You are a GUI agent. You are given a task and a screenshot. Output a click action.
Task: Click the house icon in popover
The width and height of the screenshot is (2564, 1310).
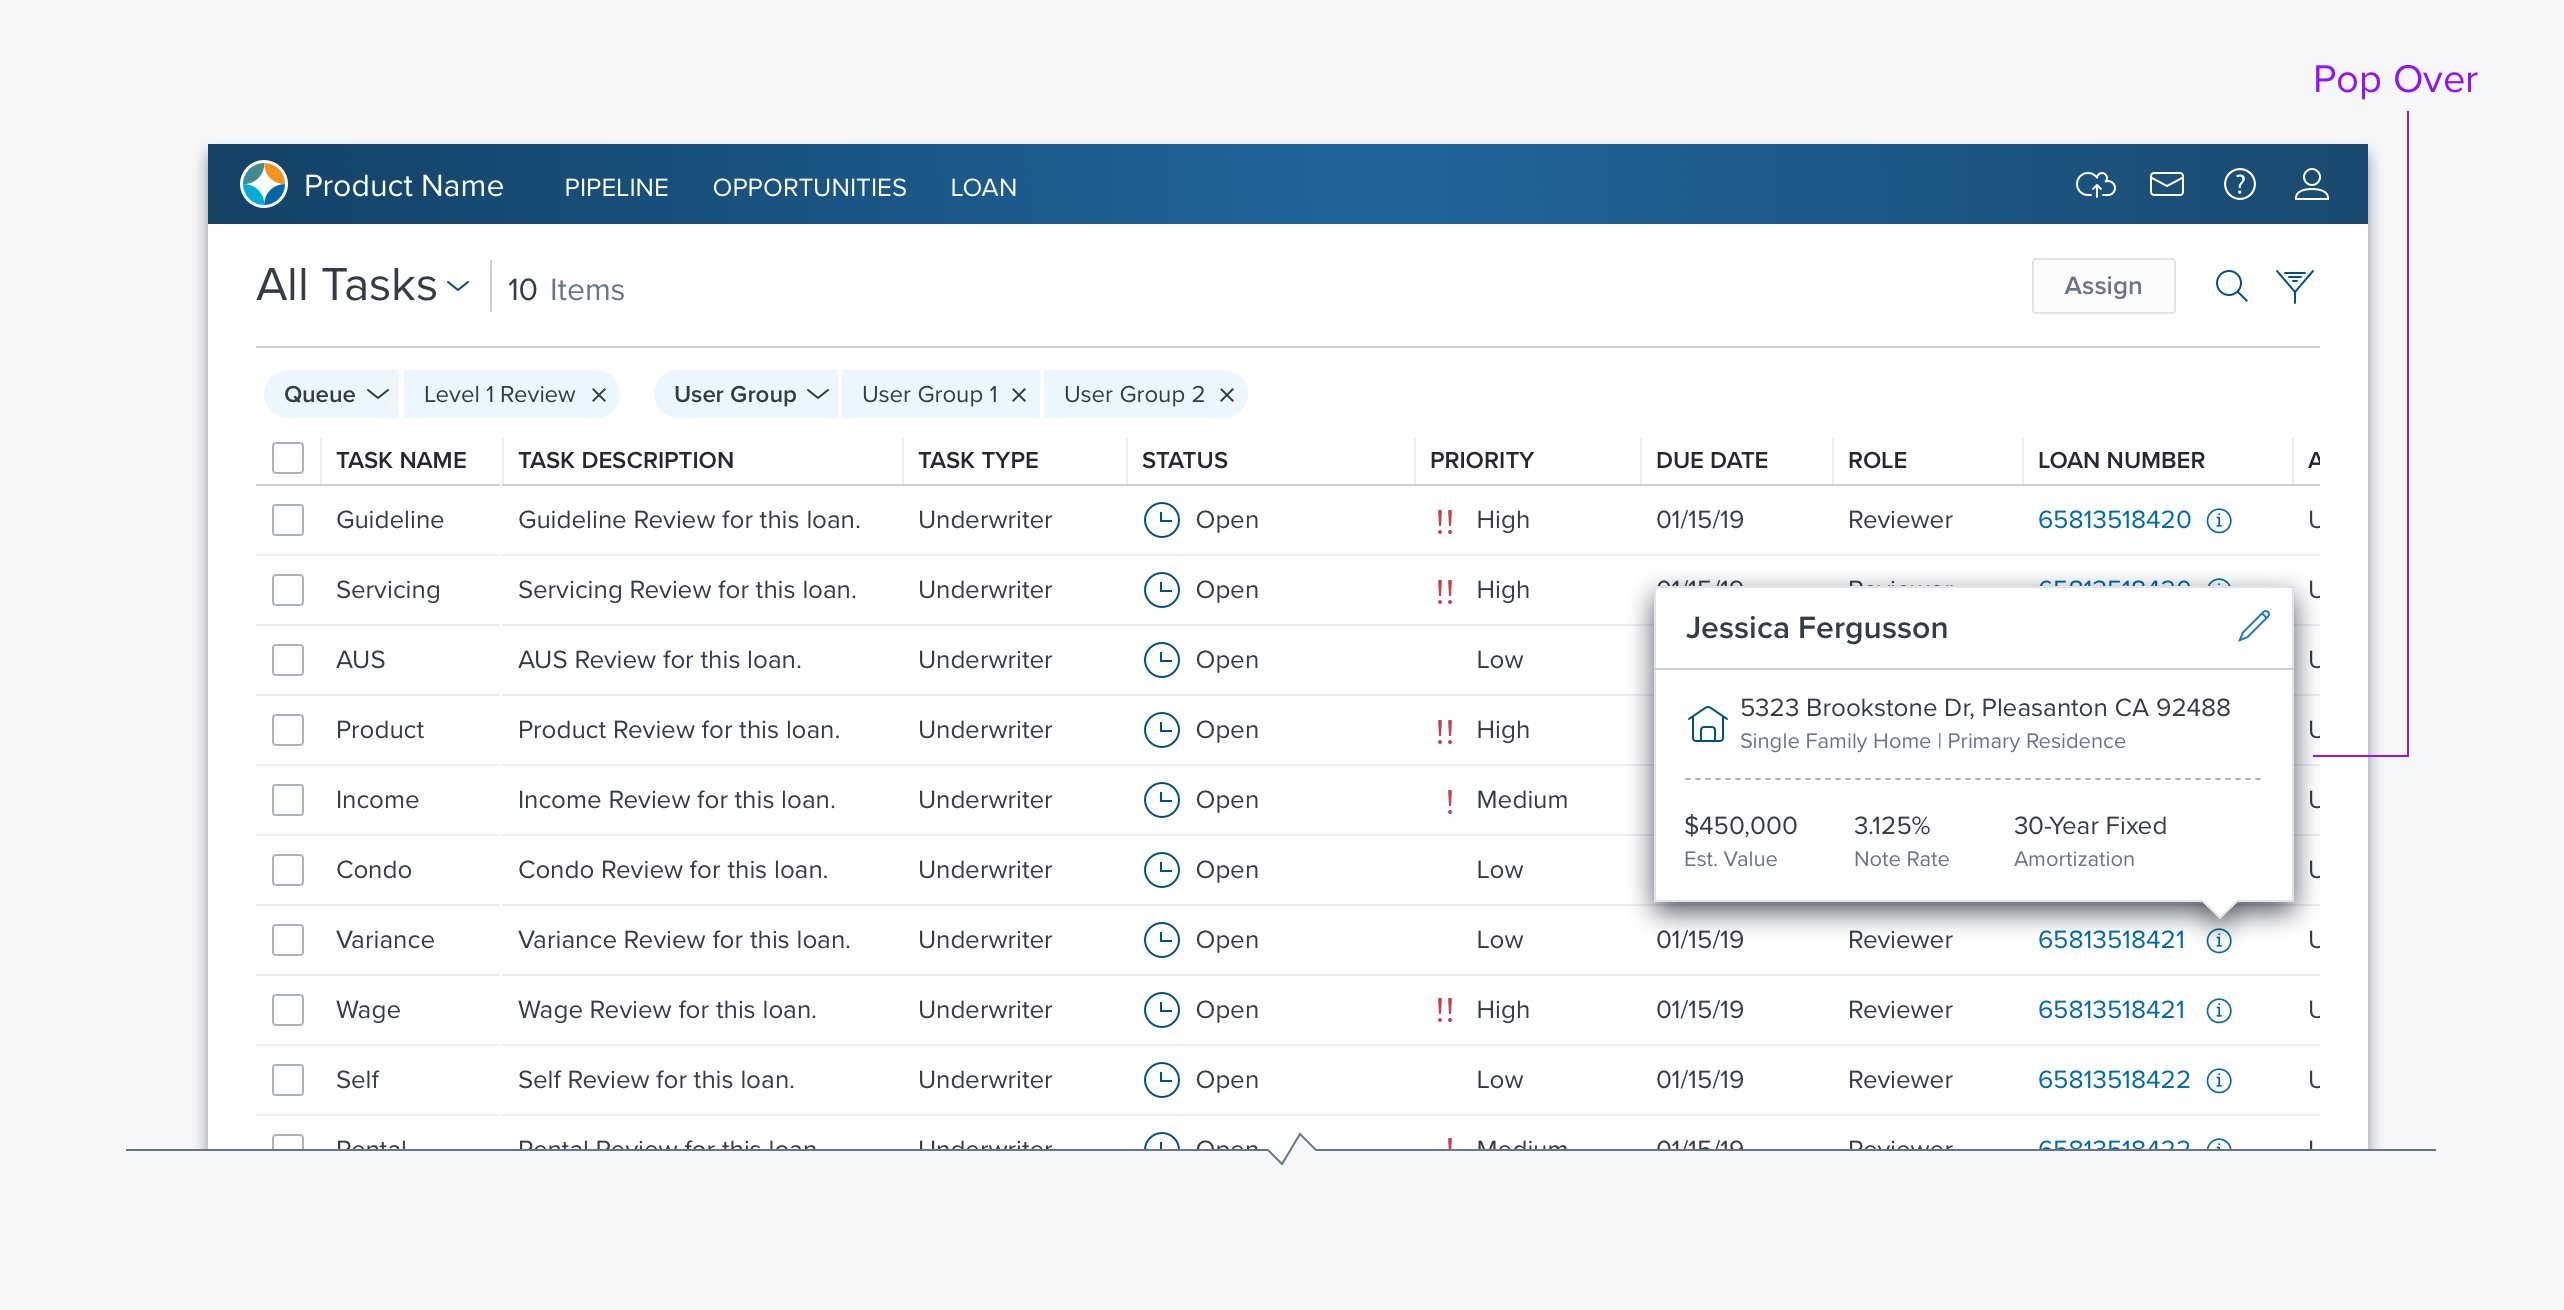coord(1707,724)
